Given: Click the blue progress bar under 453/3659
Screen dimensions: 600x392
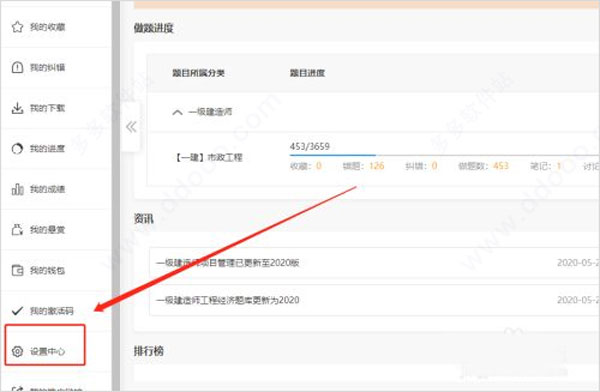Looking at the screenshot, I should coord(333,155).
